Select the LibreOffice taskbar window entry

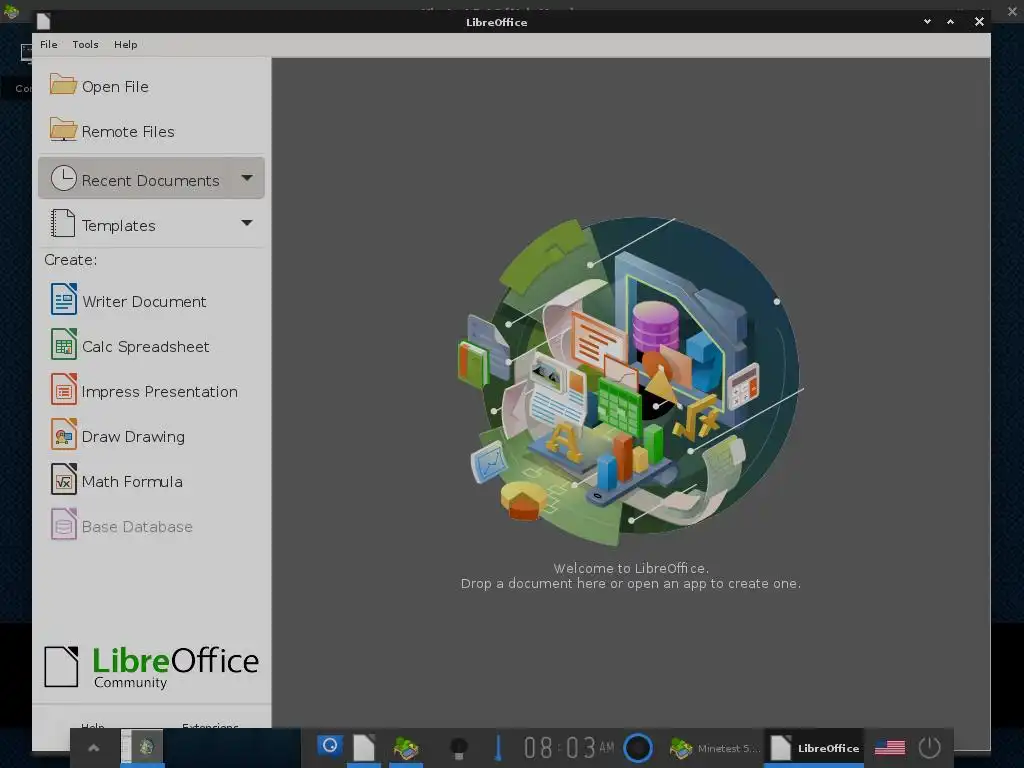pyautogui.click(x=814, y=748)
